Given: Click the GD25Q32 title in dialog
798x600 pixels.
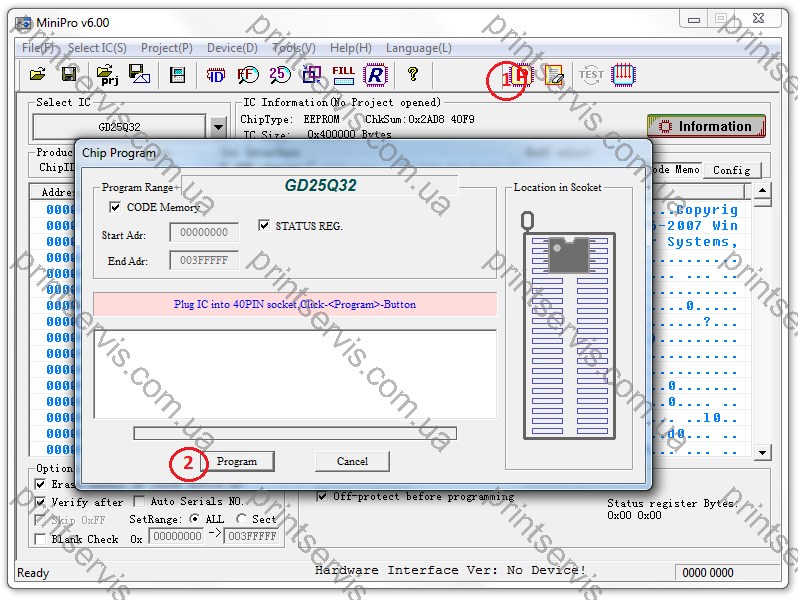Looking at the screenshot, I should coord(321,185).
